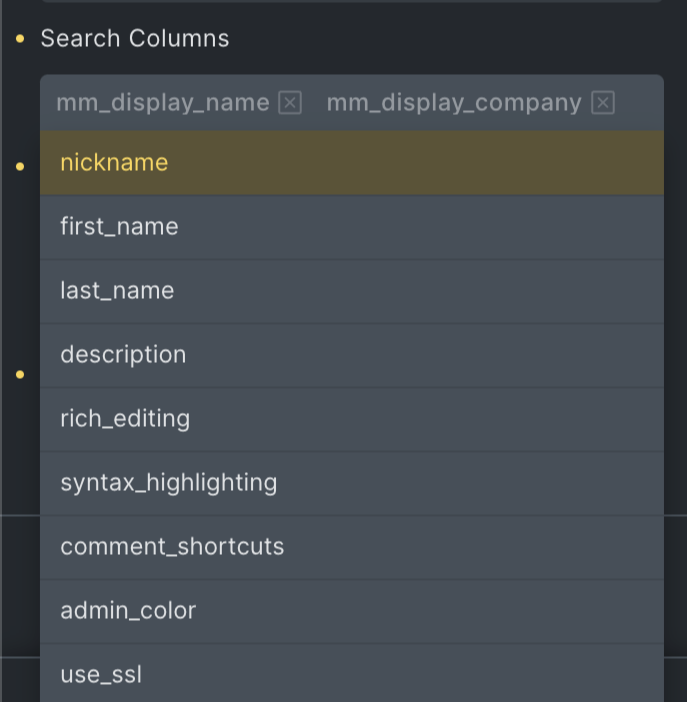The height and width of the screenshot is (702, 687).
Task: Remove the mm_display_name tag
Action: (290, 103)
